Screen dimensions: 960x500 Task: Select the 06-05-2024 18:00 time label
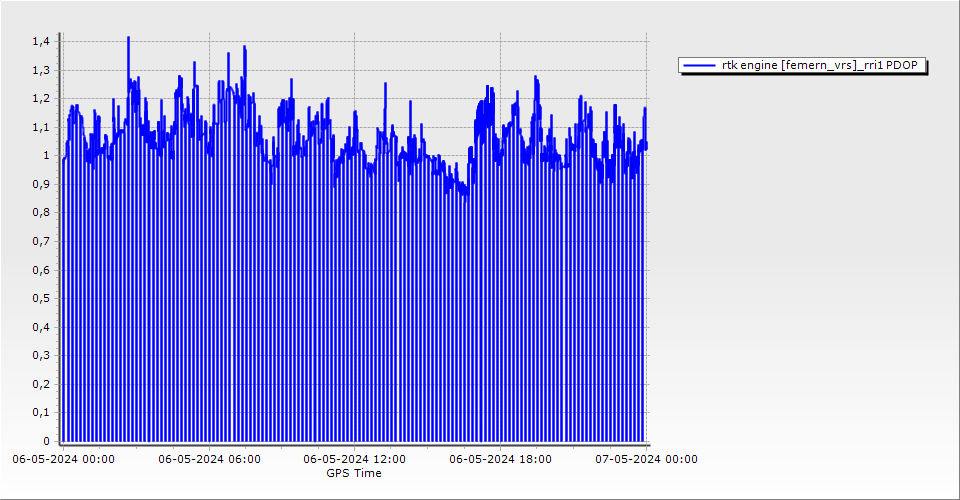click(500, 459)
